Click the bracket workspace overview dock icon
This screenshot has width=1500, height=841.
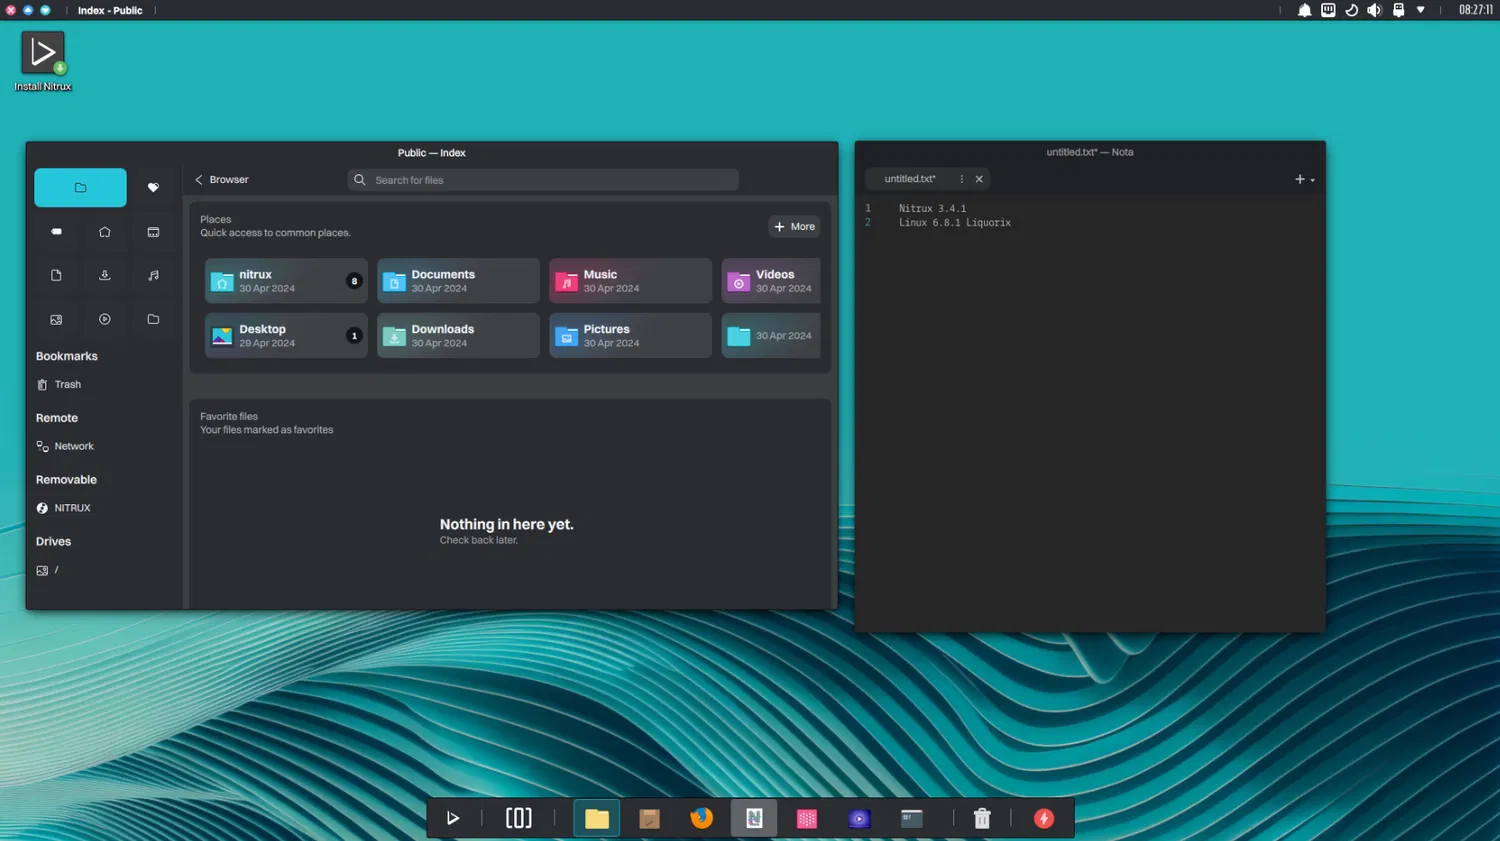point(518,818)
